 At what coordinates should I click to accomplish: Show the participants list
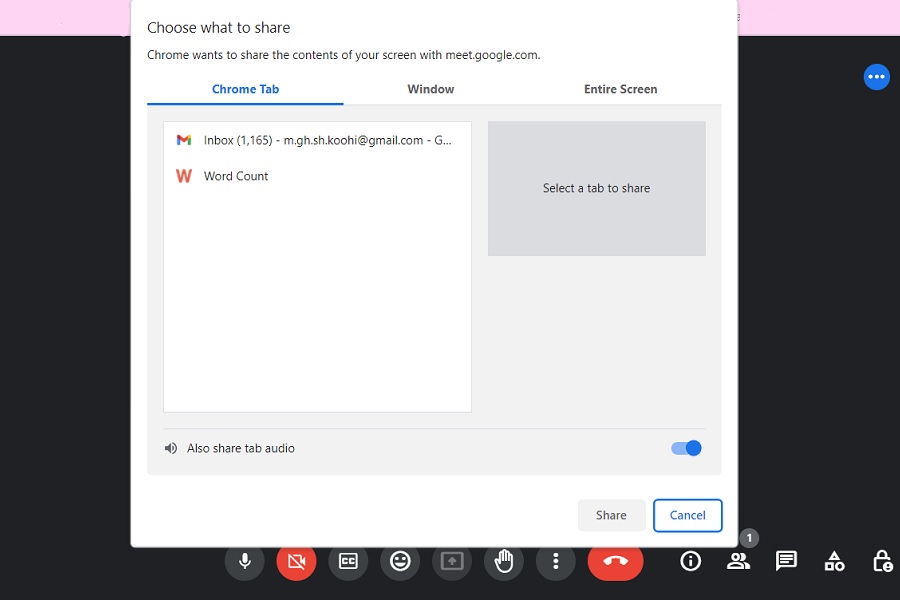(738, 561)
